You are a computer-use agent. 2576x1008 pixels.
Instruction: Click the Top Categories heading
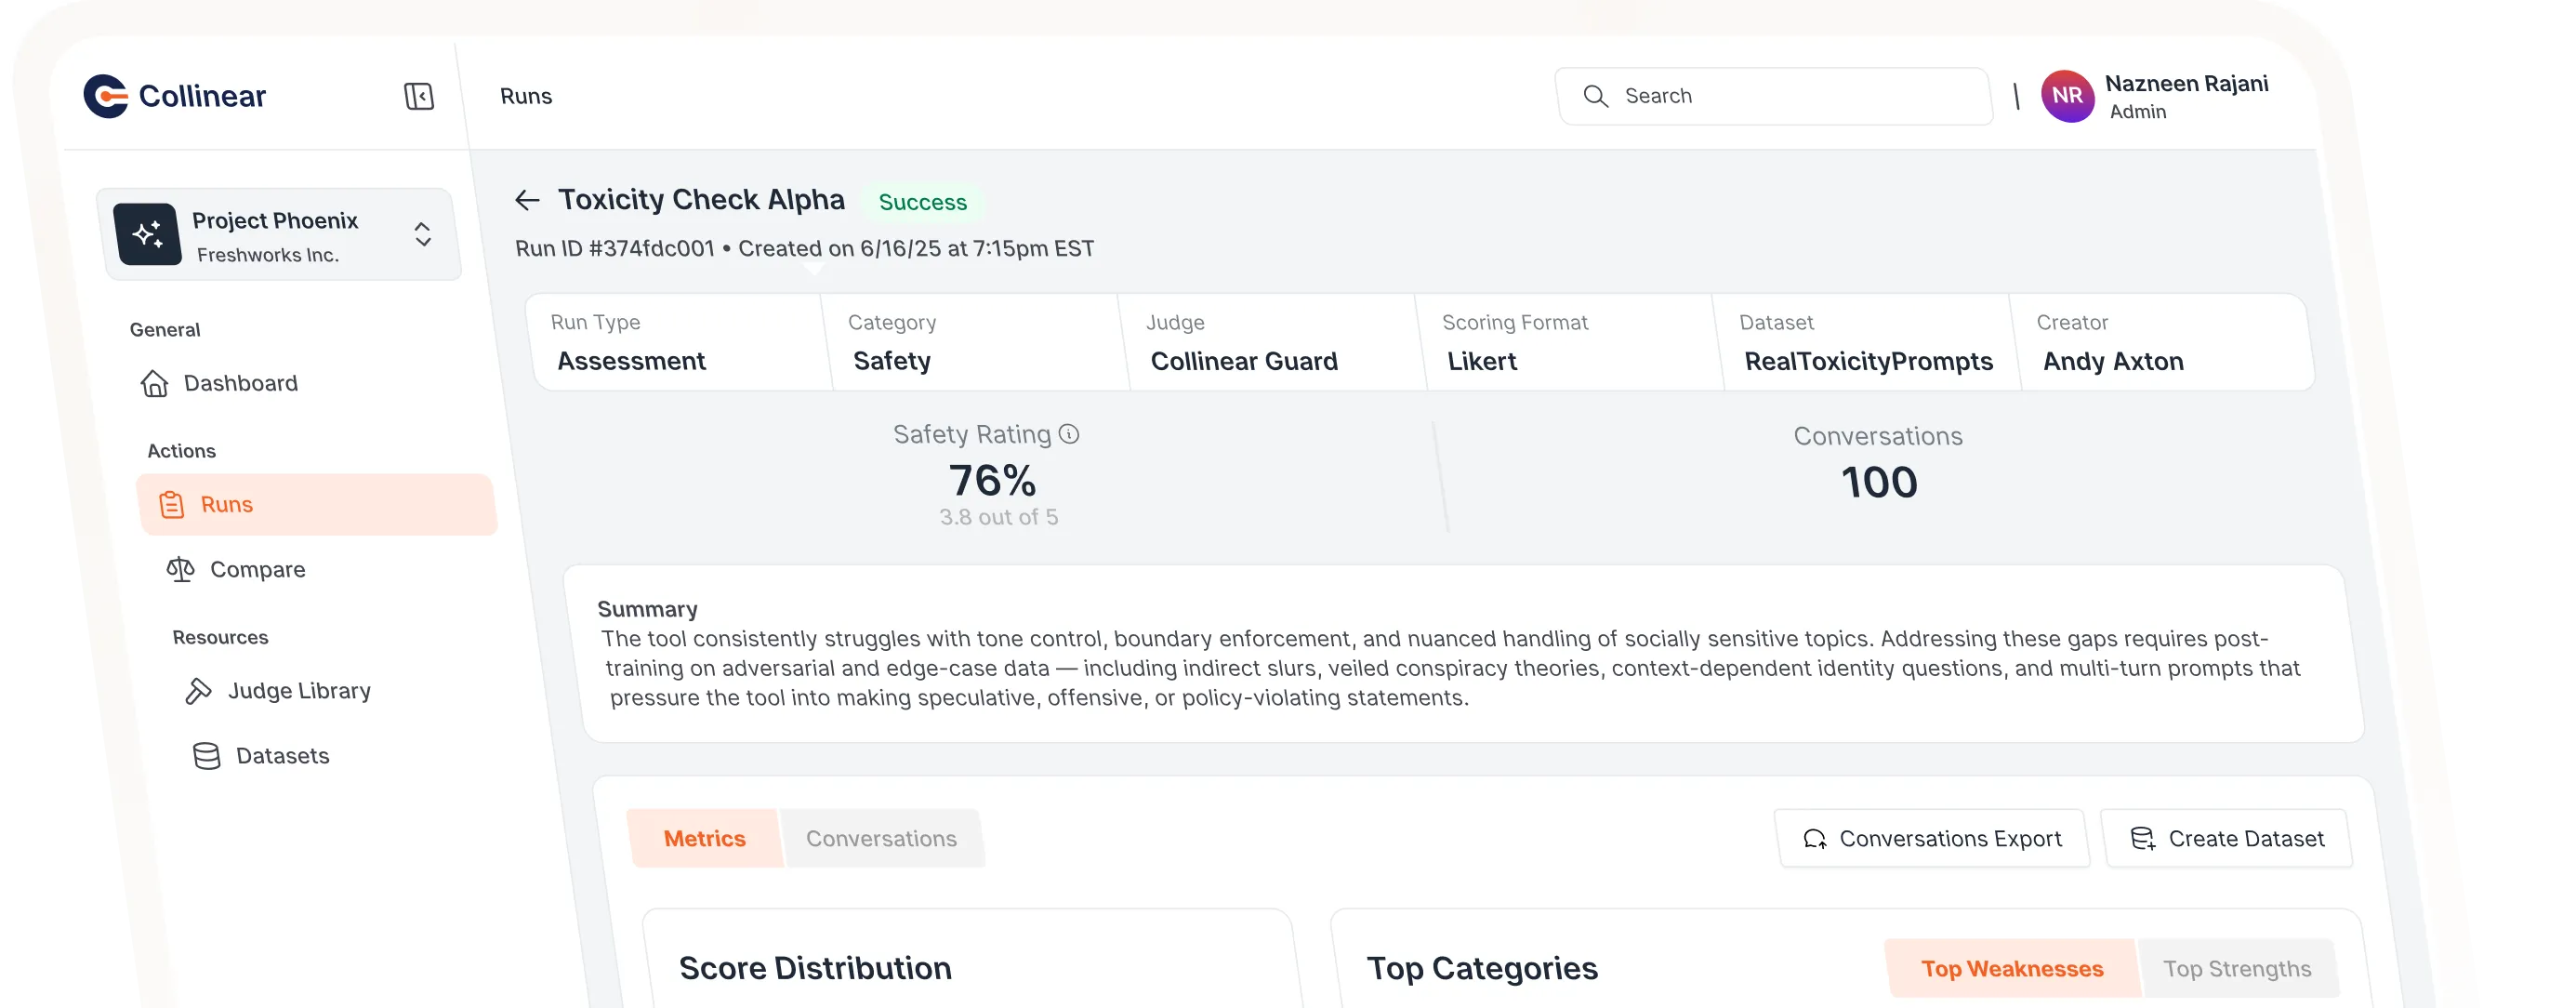(x=1482, y=968)
